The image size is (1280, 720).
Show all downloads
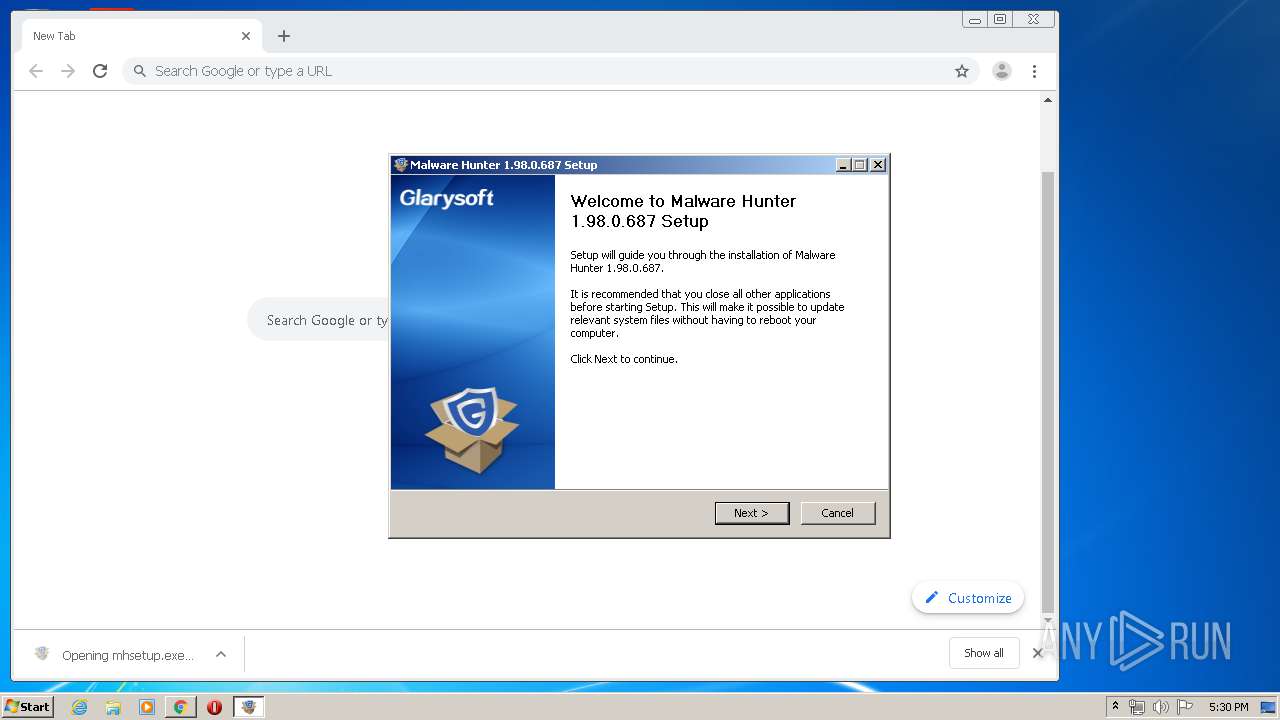coord(984,653)
